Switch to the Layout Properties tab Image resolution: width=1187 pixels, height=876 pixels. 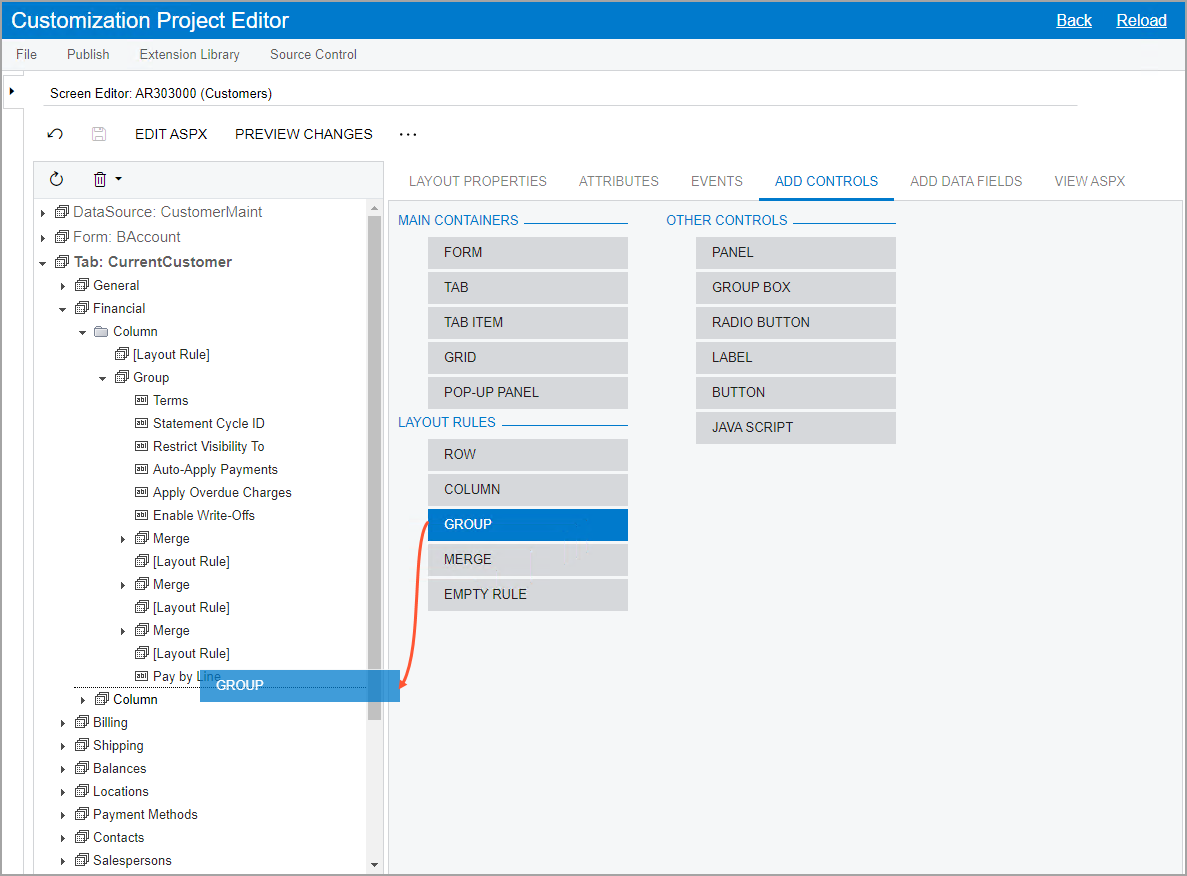(x=477, y=181)
